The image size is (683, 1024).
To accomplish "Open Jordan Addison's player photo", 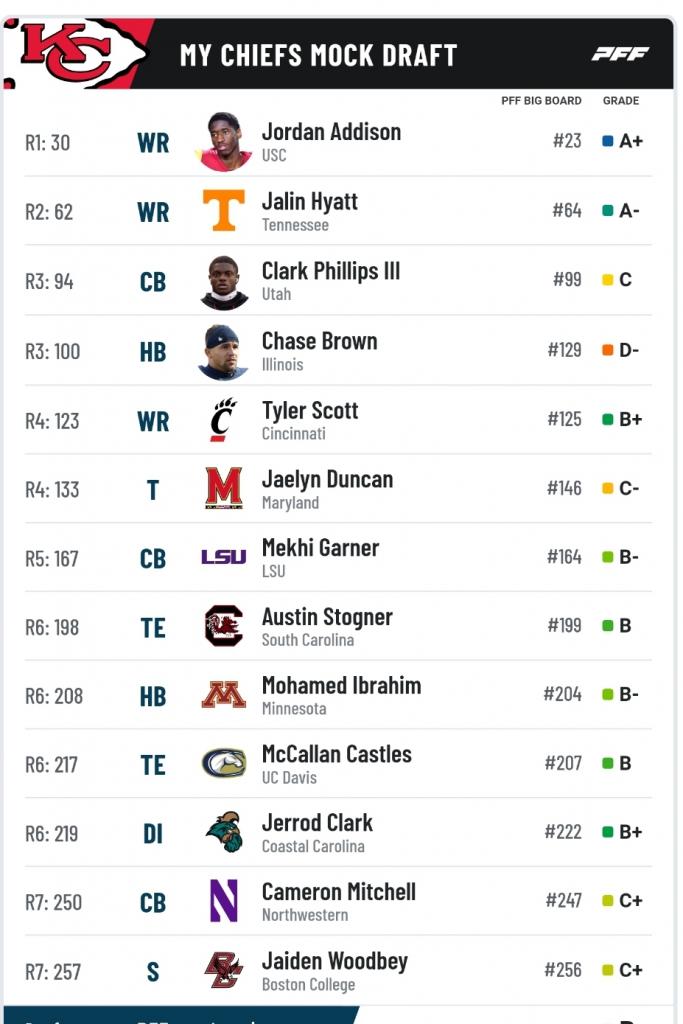I will tap(223, 142).
